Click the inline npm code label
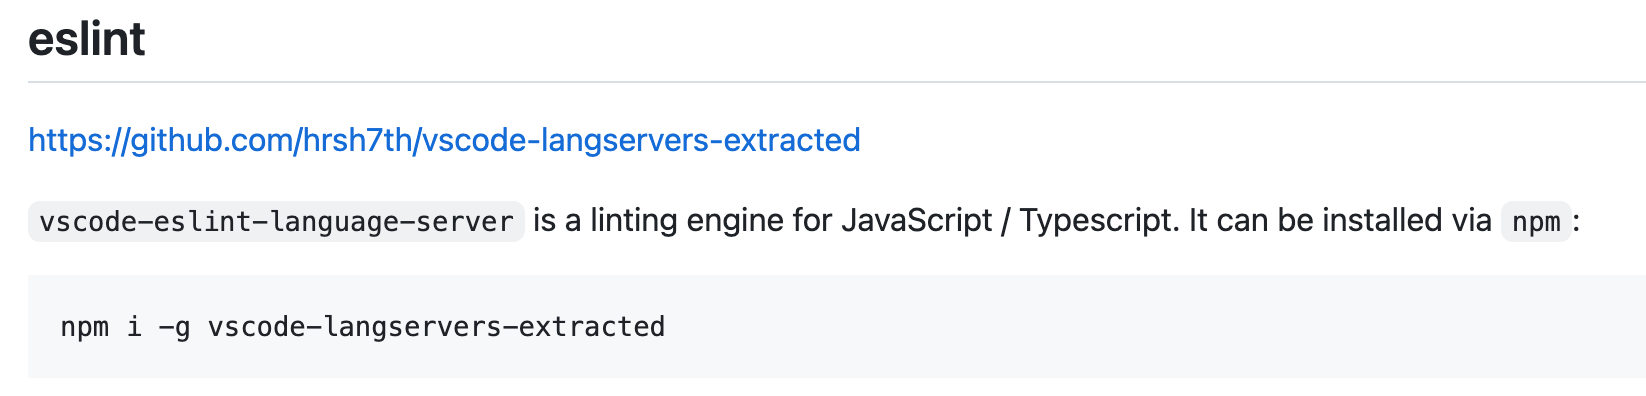This screenshot has height=396, width=1646. tap(1536, 221)
